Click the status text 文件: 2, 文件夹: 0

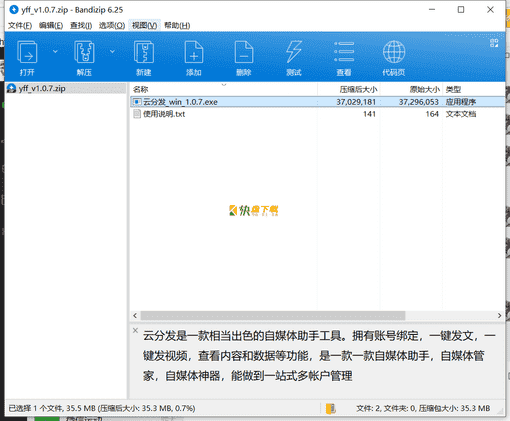[x=386, y=408]
